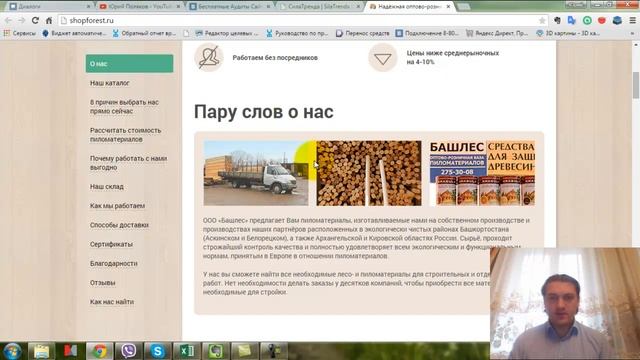
Task: Open 'Отзывы' sidebar link
Action: 102,282
